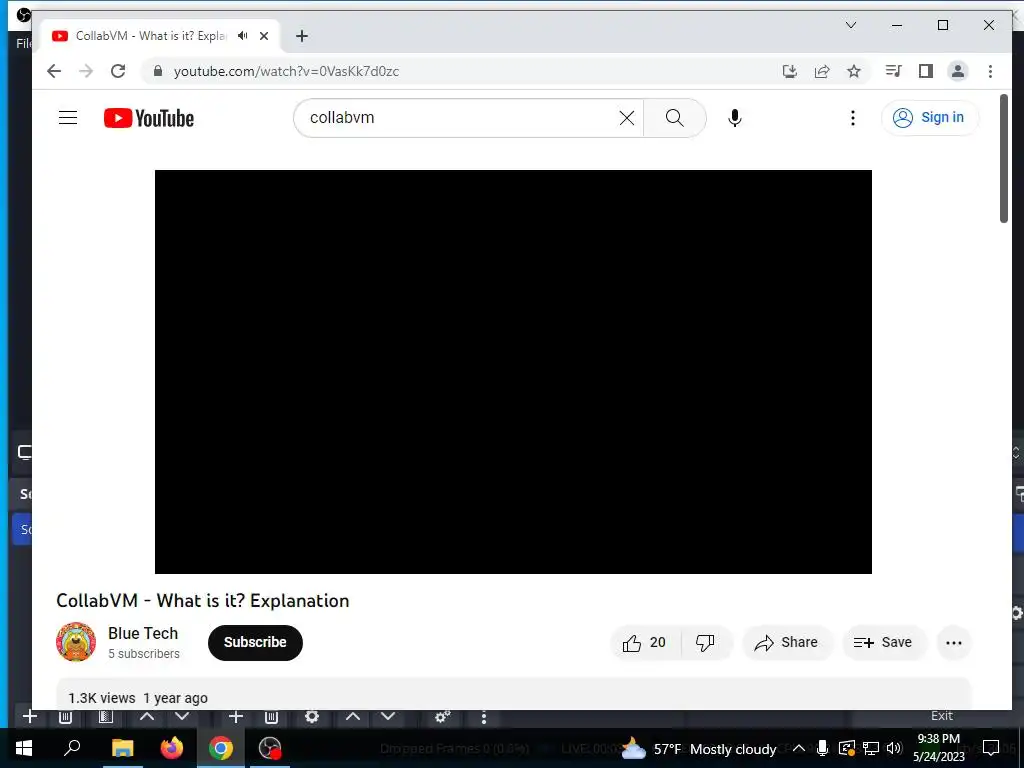1024x768 pixels.
Task: Subscribe to Blue Tech
Action: 255,643
